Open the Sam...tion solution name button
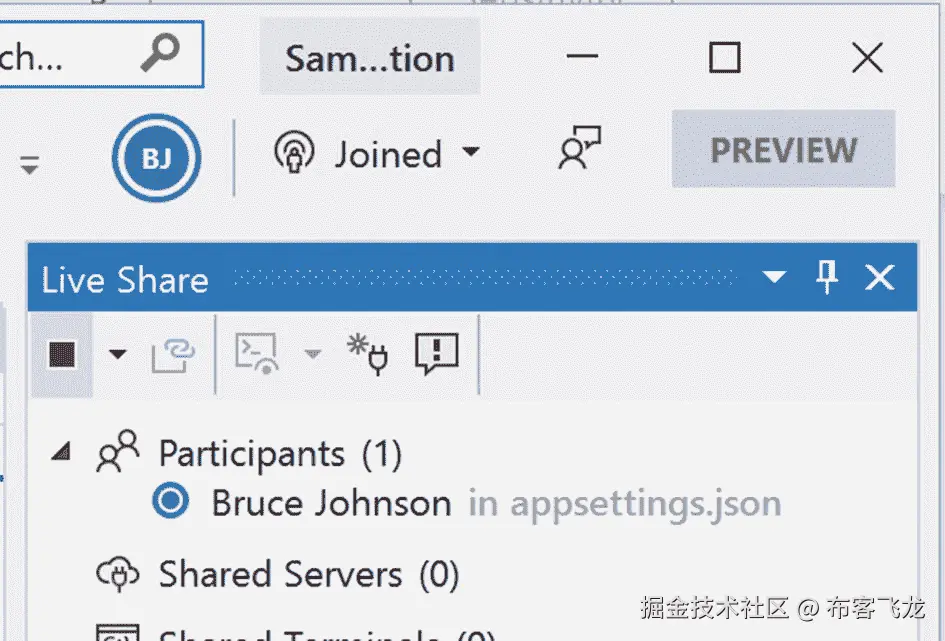This screenshot has width=945, height=641. pos(370,57)
